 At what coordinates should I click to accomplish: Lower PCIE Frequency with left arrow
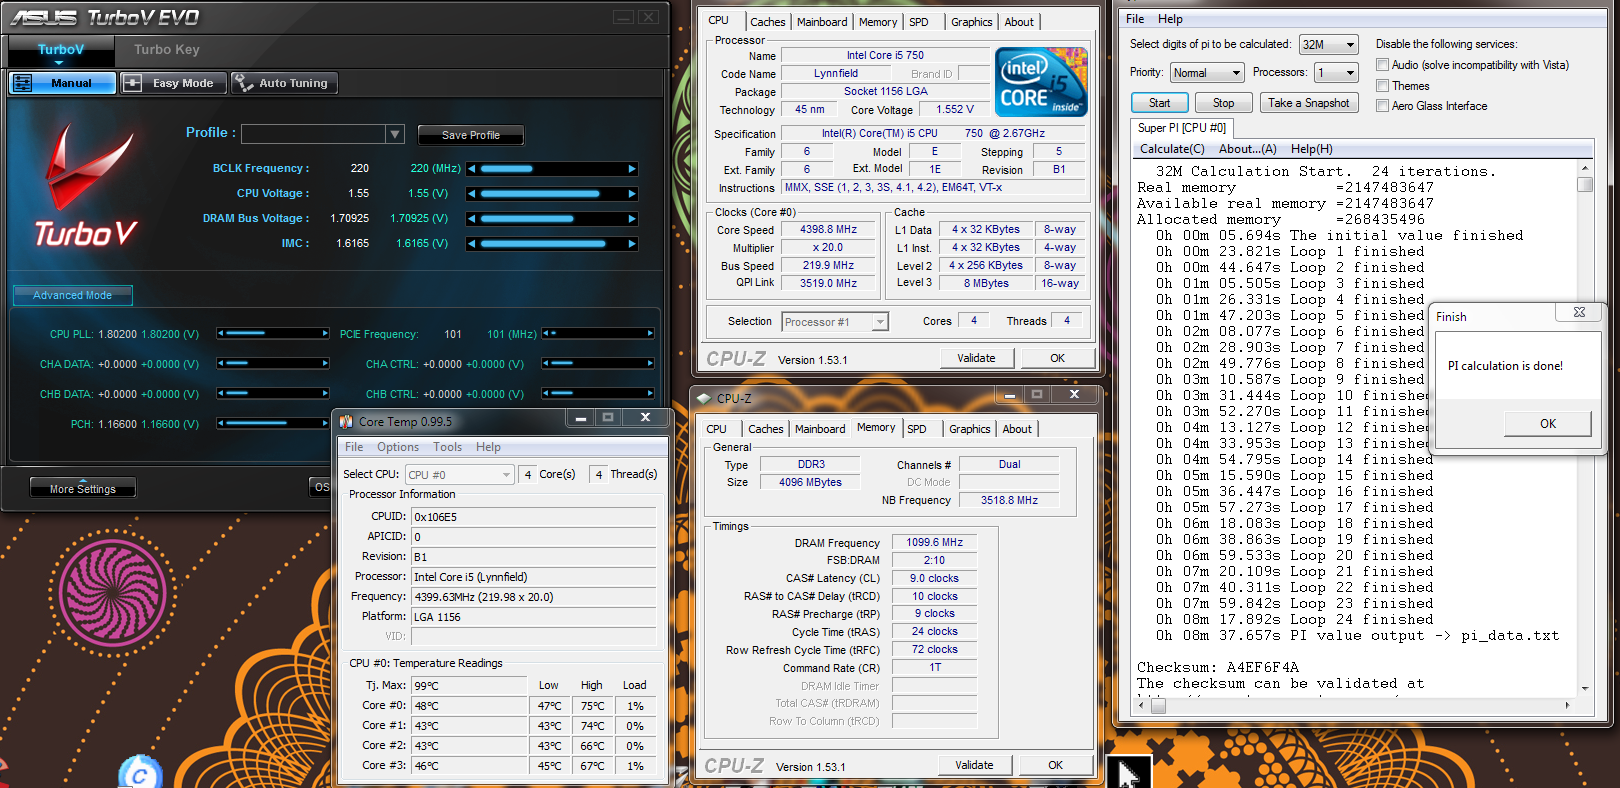tap(546, 334)
